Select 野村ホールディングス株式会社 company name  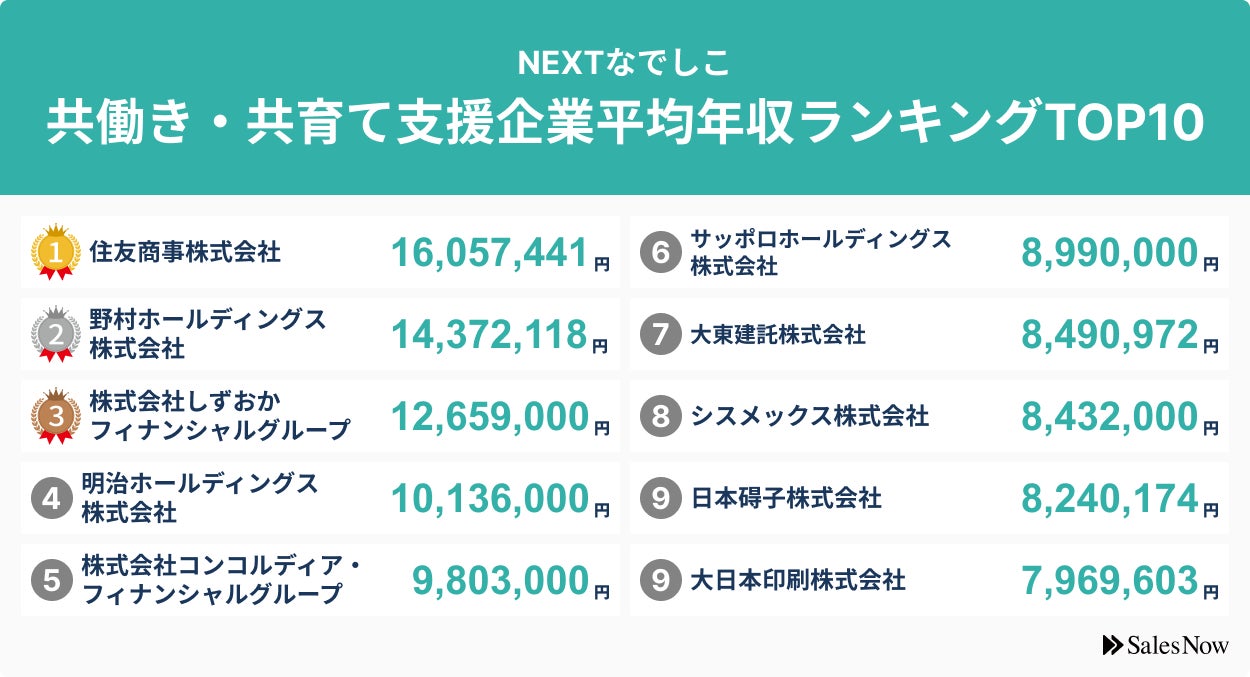tap(207, 334)
